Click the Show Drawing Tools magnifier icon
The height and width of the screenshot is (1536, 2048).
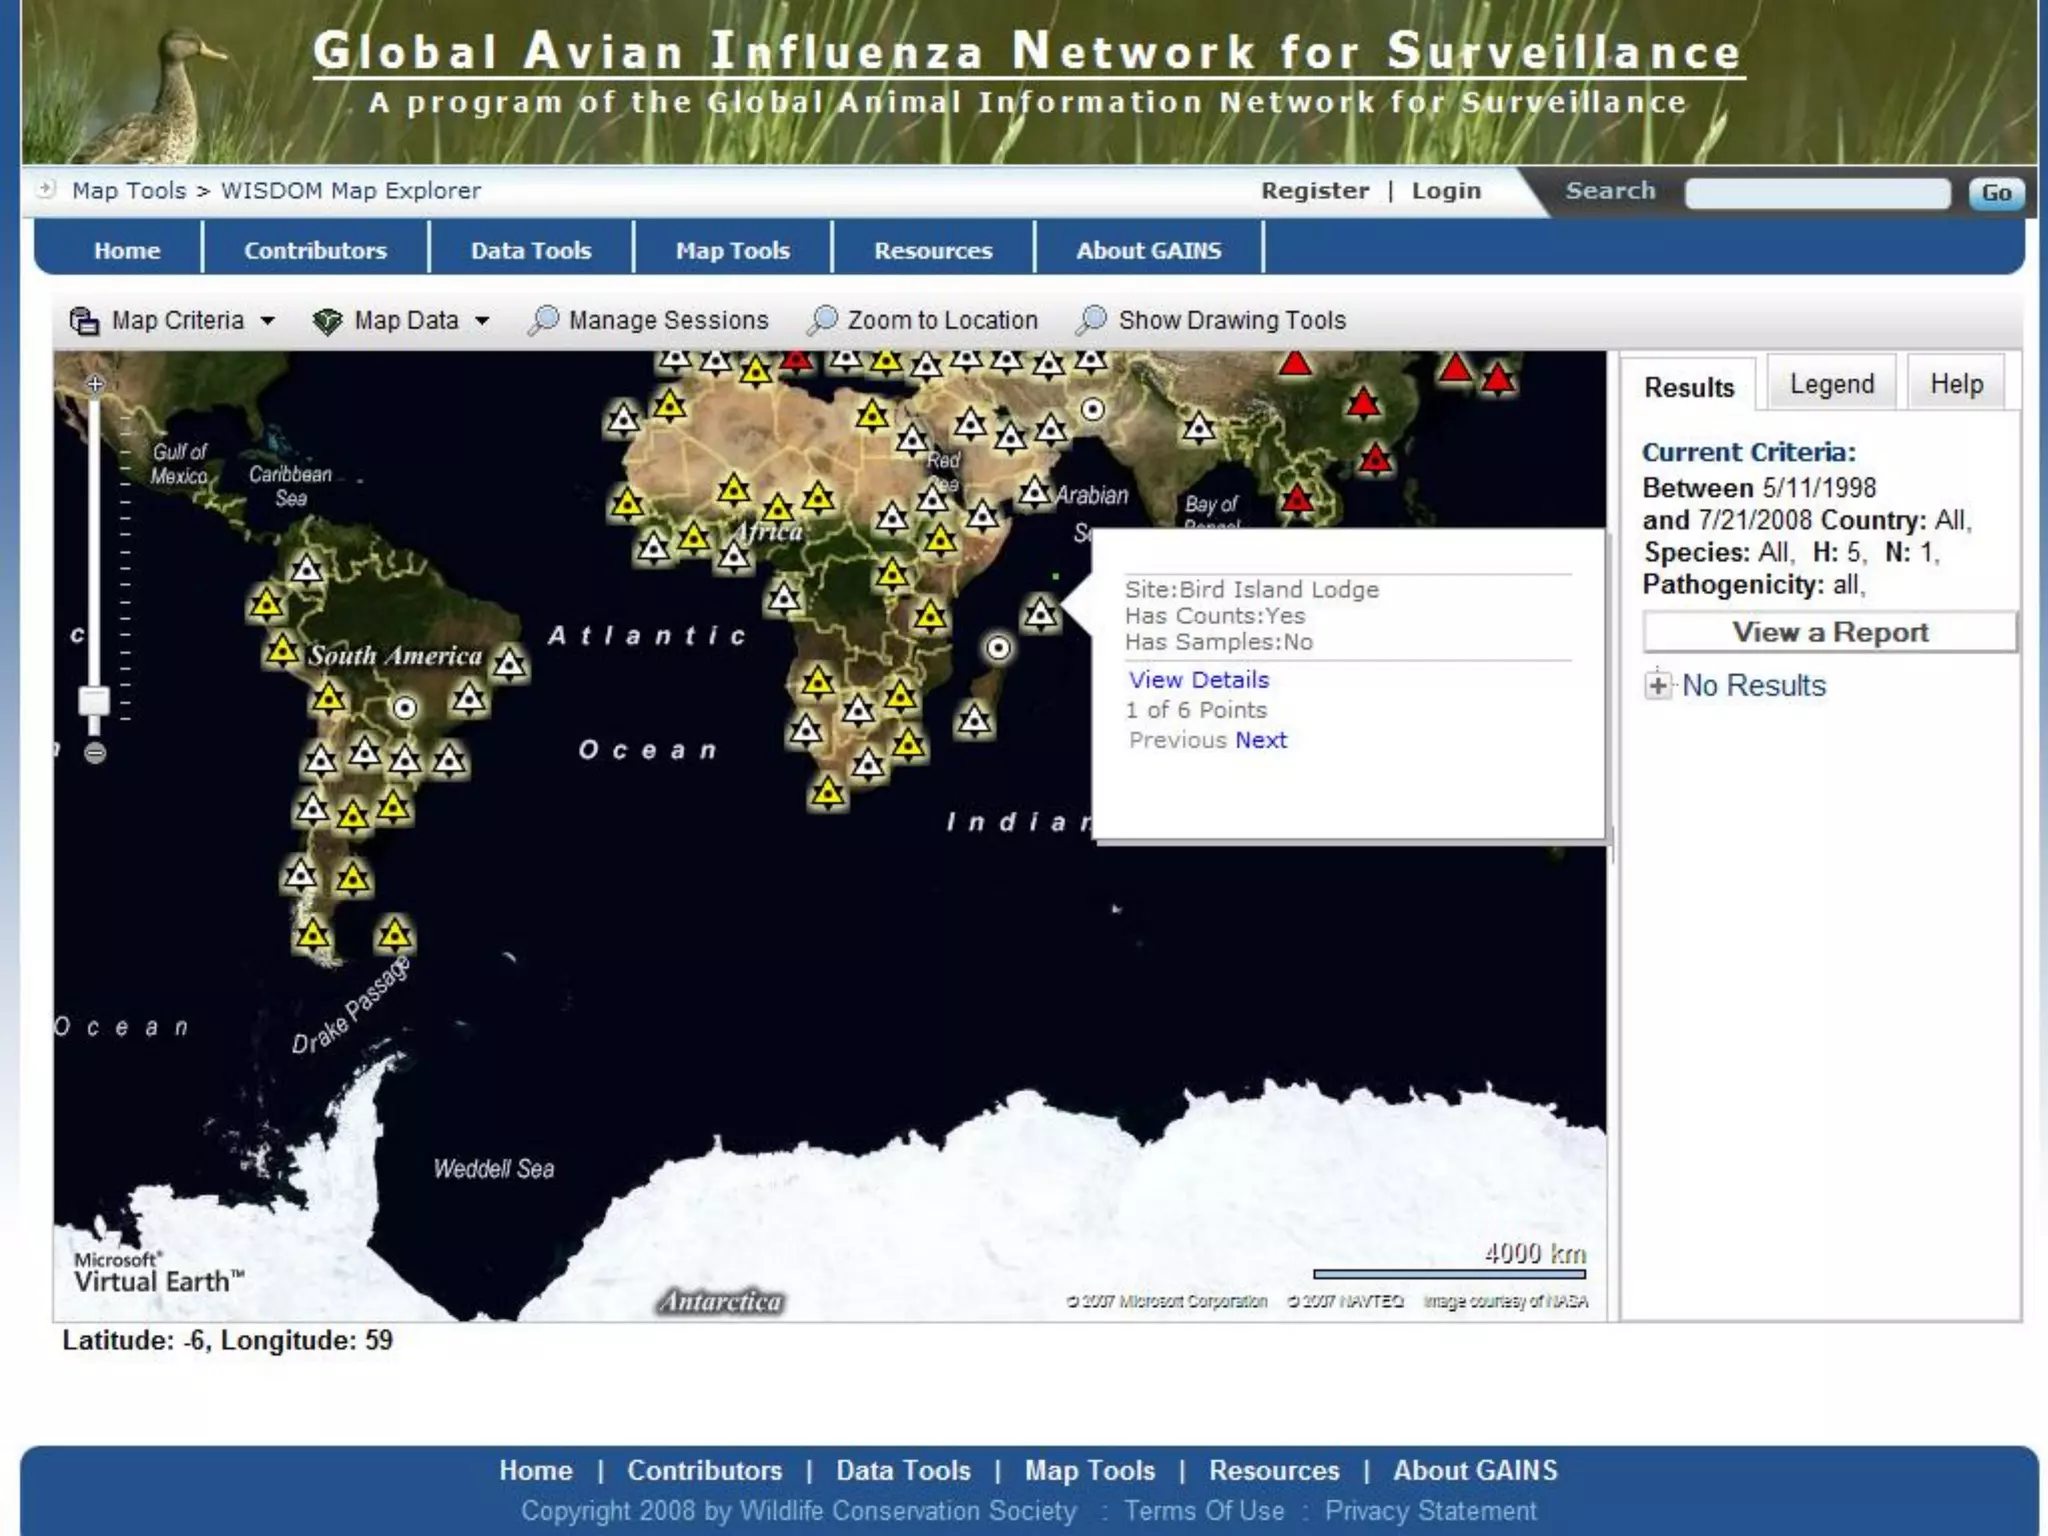coord(1092,320)
